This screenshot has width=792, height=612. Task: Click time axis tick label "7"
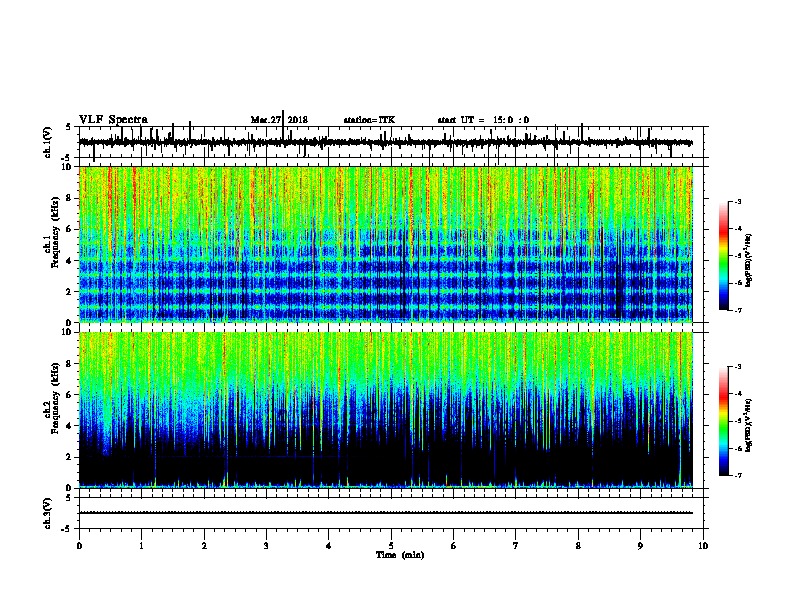[x=516, y=546]
